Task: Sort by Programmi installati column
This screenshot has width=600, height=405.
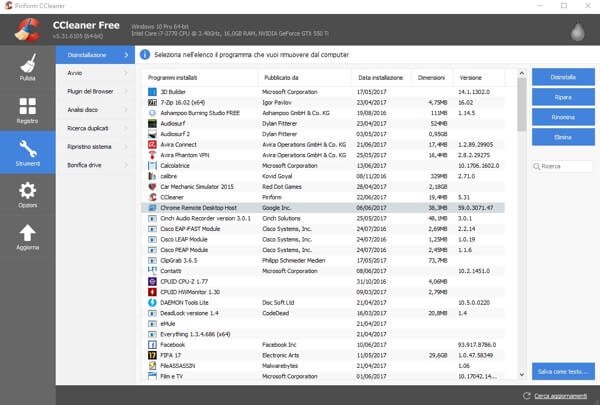Action: [x=199, y=78]
